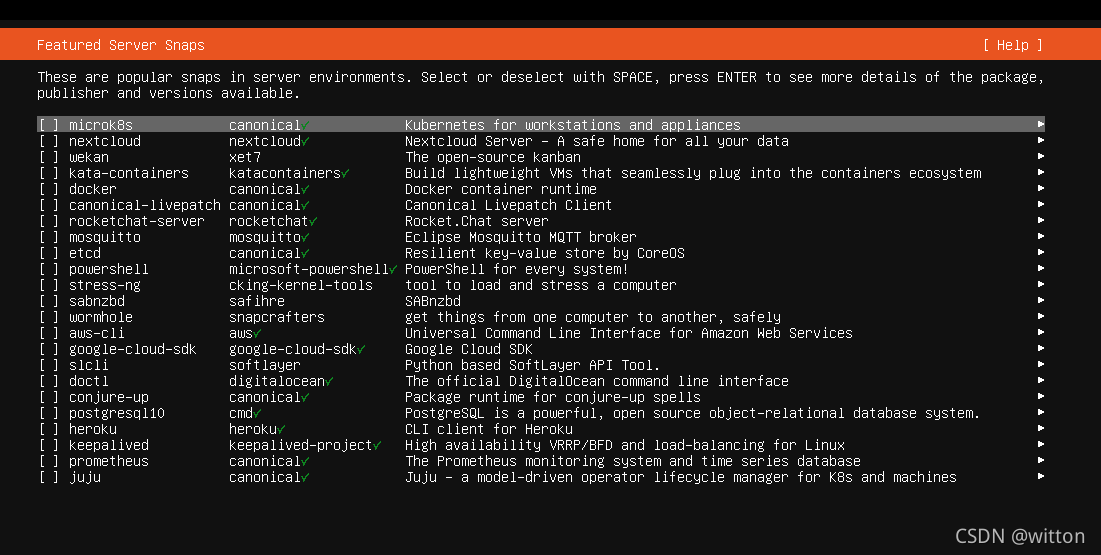Open details arrow for the postgresql10 row
This screenshot has width=1101, height=555.
pos(1041,413)
